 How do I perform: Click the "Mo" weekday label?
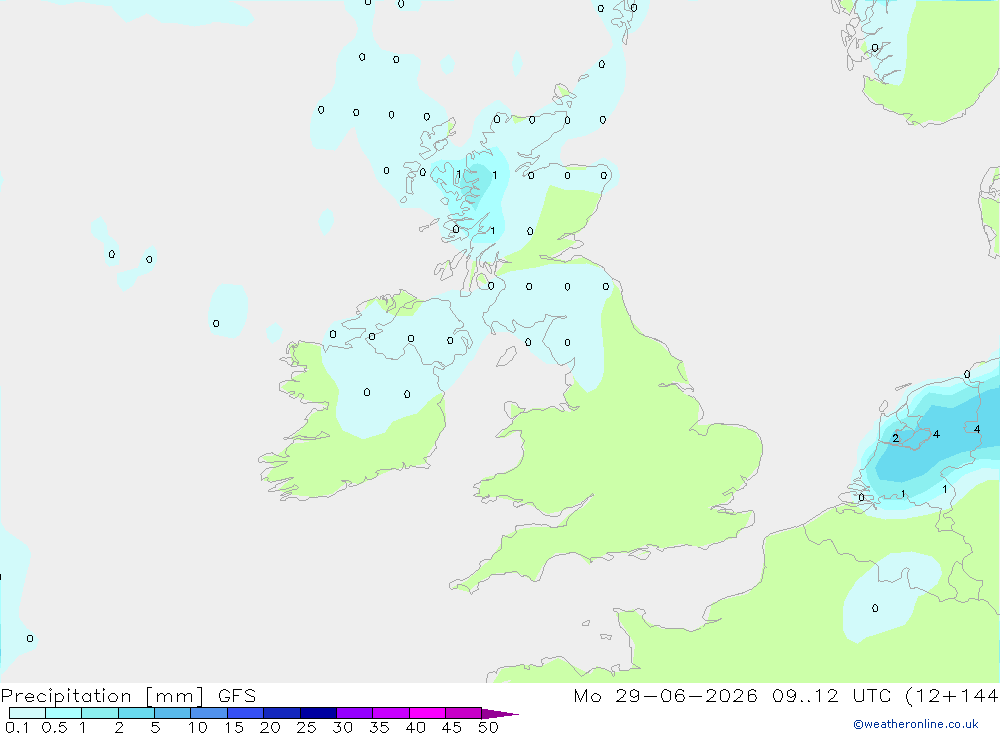coord(587,696)
